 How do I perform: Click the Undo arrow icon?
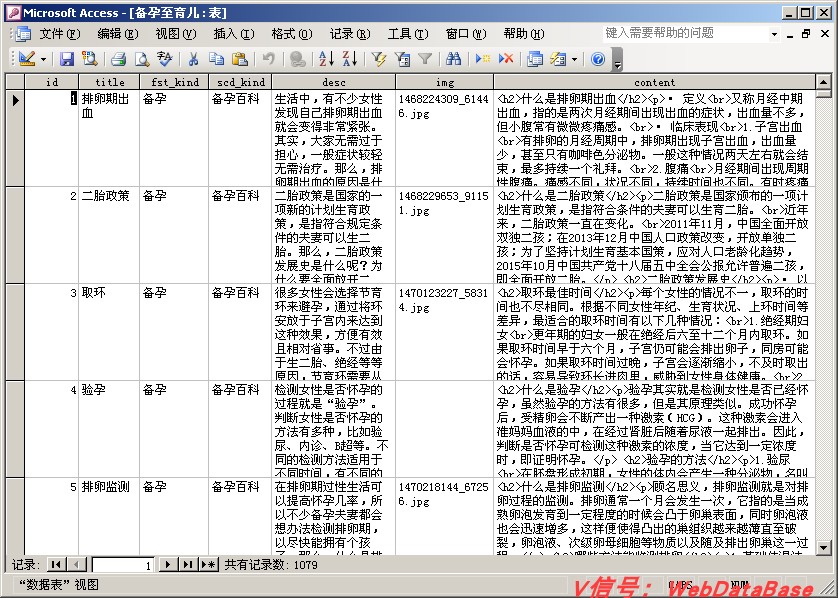[x=269, y=59]
